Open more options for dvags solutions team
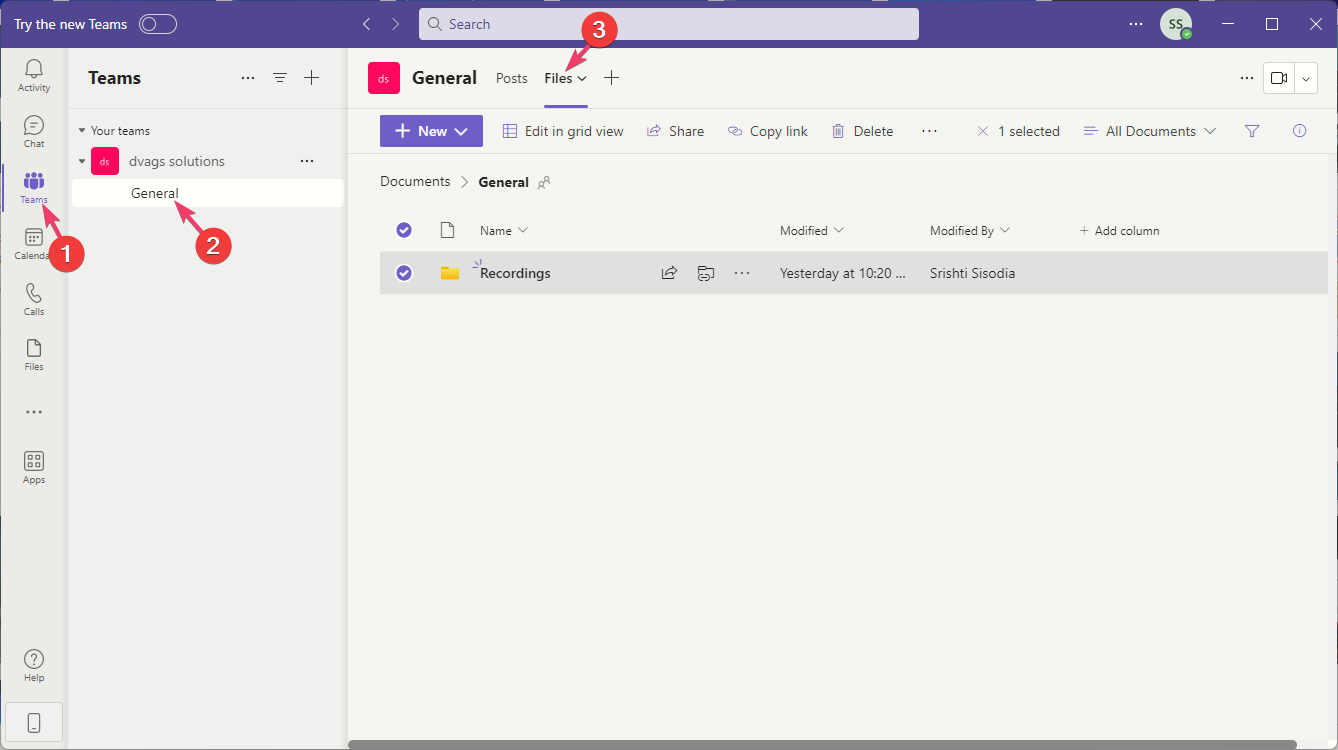The image size is (1338, 750). point(307,161)
